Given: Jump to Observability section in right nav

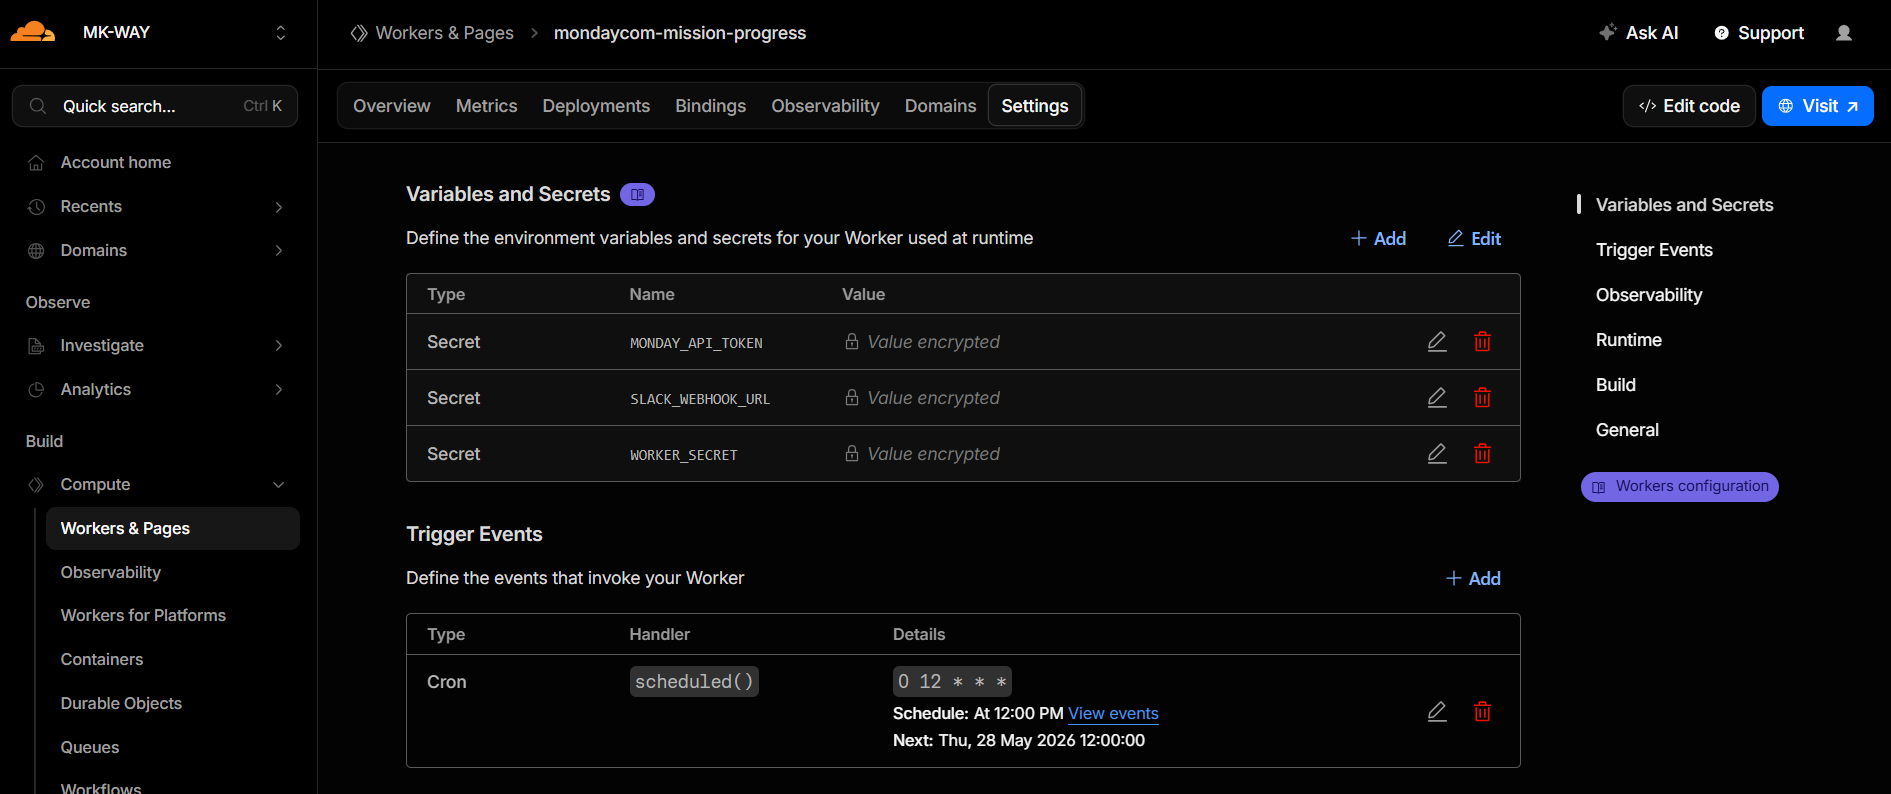Looking at the screenshot, I should click(1649, 295).
